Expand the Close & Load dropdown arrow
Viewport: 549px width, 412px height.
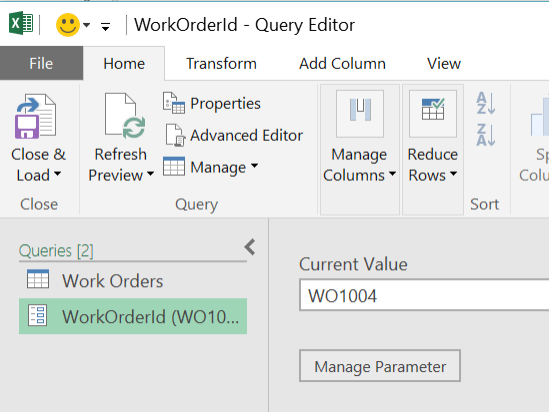click(x=58, y=174)
